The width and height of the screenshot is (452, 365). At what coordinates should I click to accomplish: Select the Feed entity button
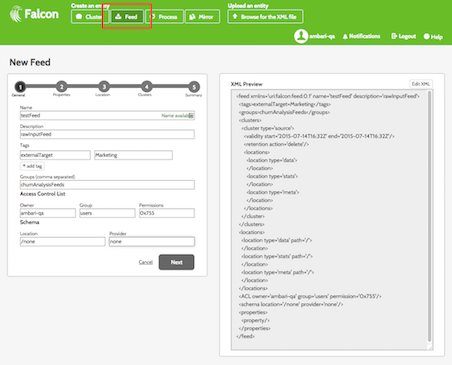tap(127, 17)
